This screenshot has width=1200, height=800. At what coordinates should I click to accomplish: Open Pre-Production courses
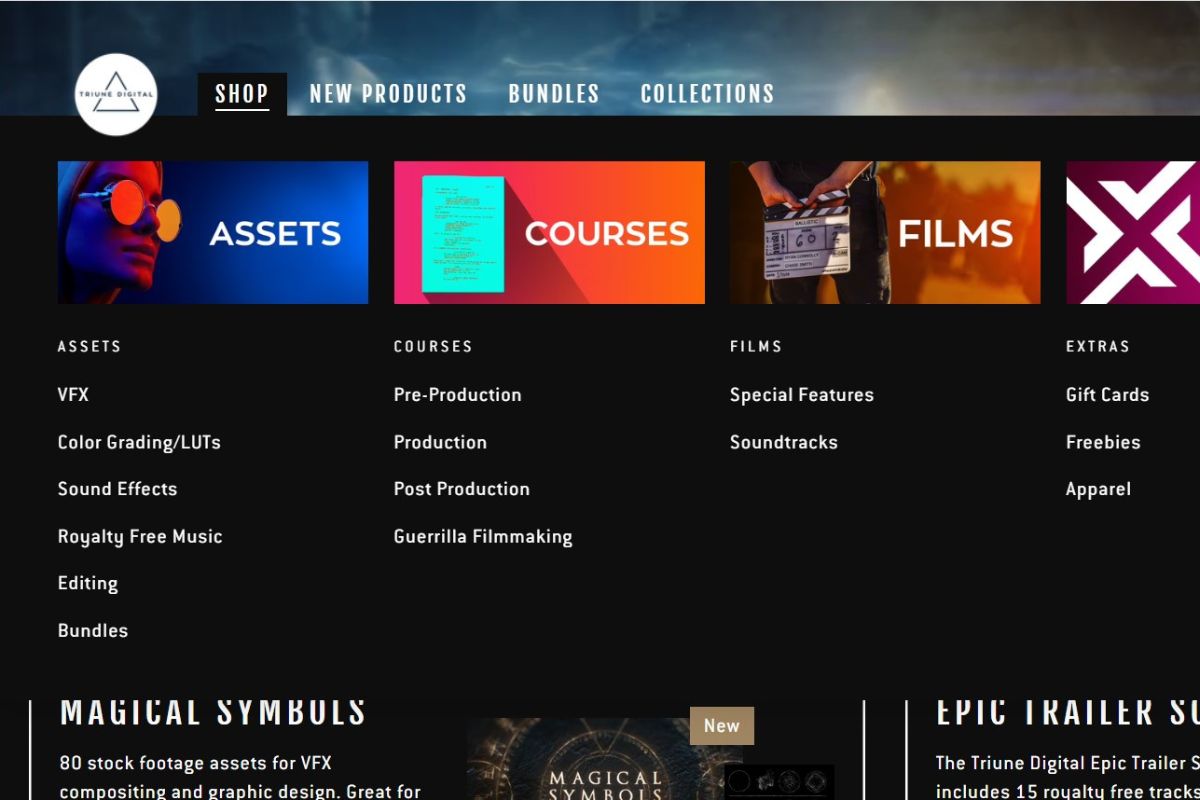pyautogui.click(x=458, y=395)
